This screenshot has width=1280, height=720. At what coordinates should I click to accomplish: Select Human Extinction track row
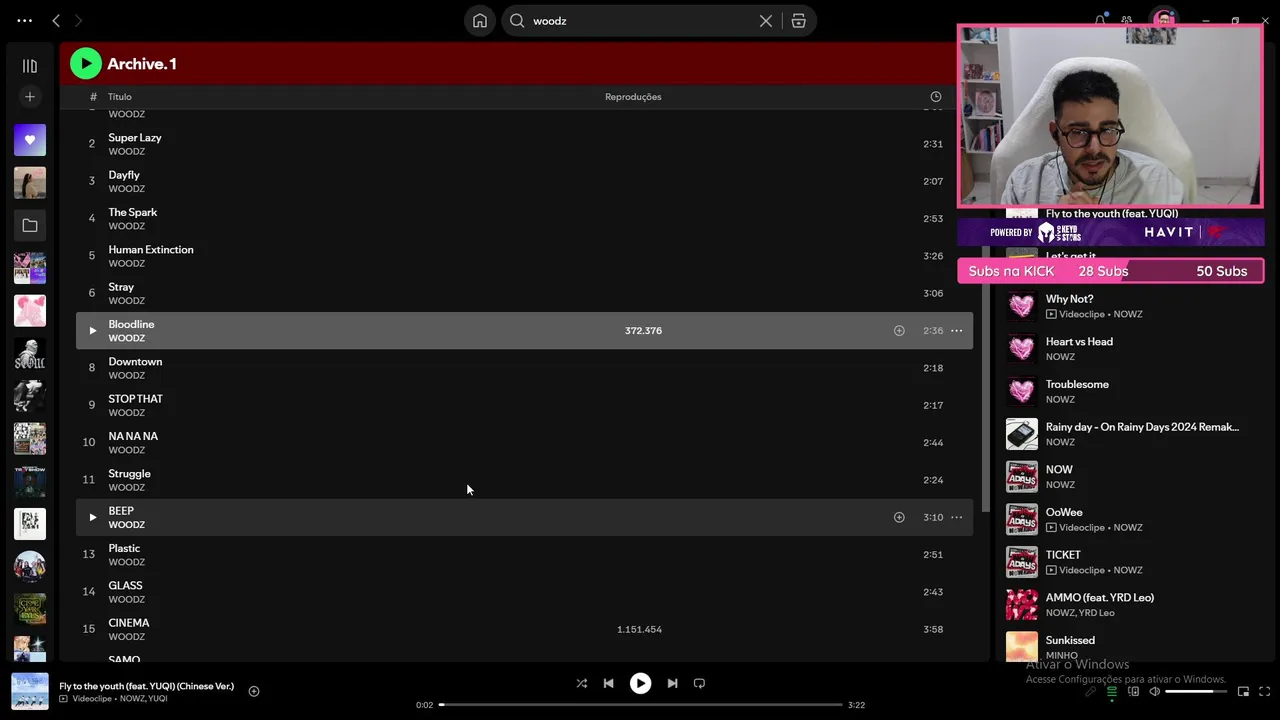point(524,256)
